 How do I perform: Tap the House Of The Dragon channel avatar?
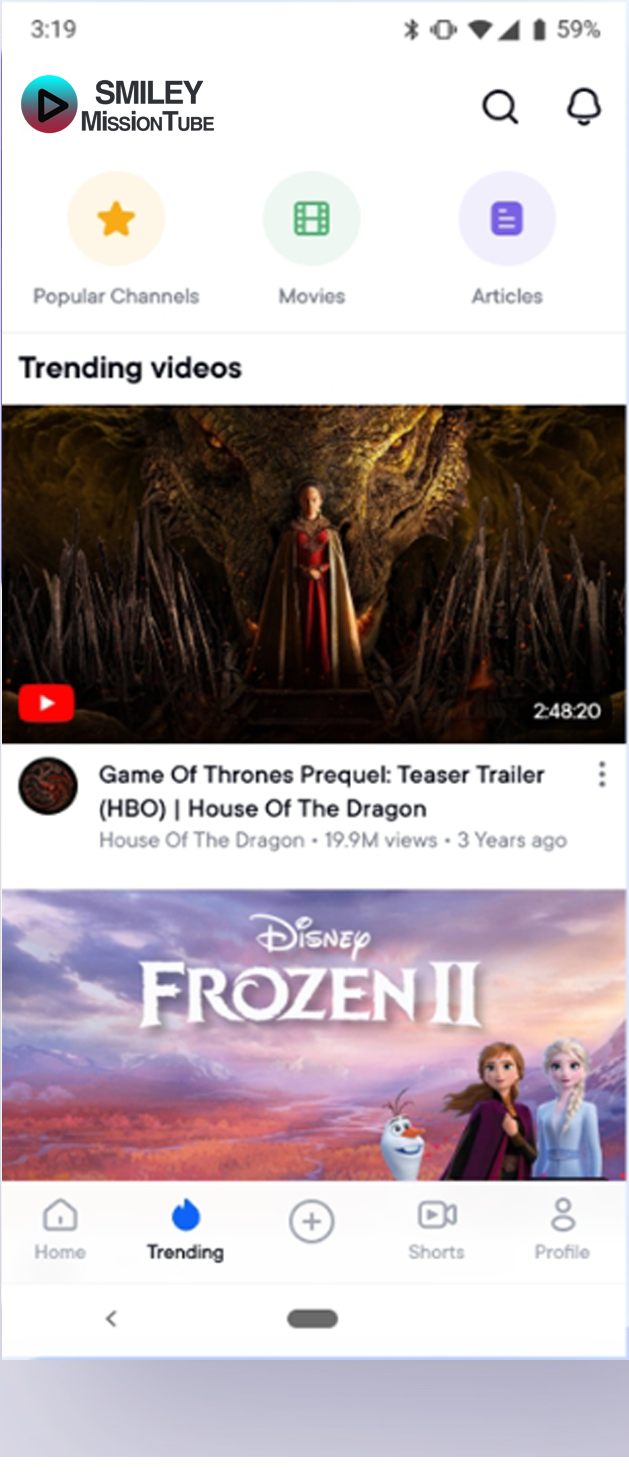tap(48, 786)
